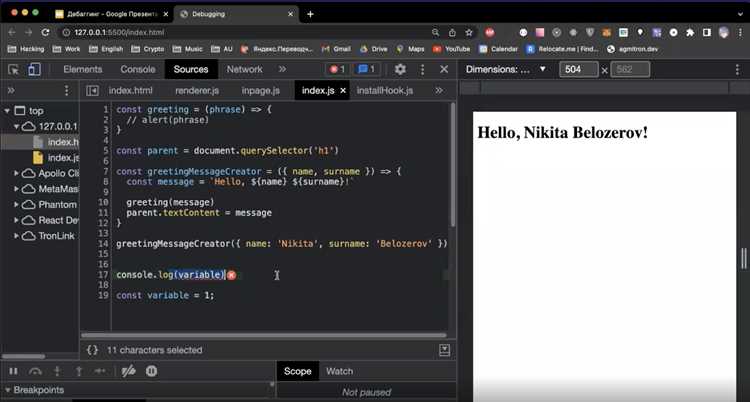This screenshot has height=402, width=750.
Task: Collapse the Breakpoints section
Action: (x=7, y=390)
